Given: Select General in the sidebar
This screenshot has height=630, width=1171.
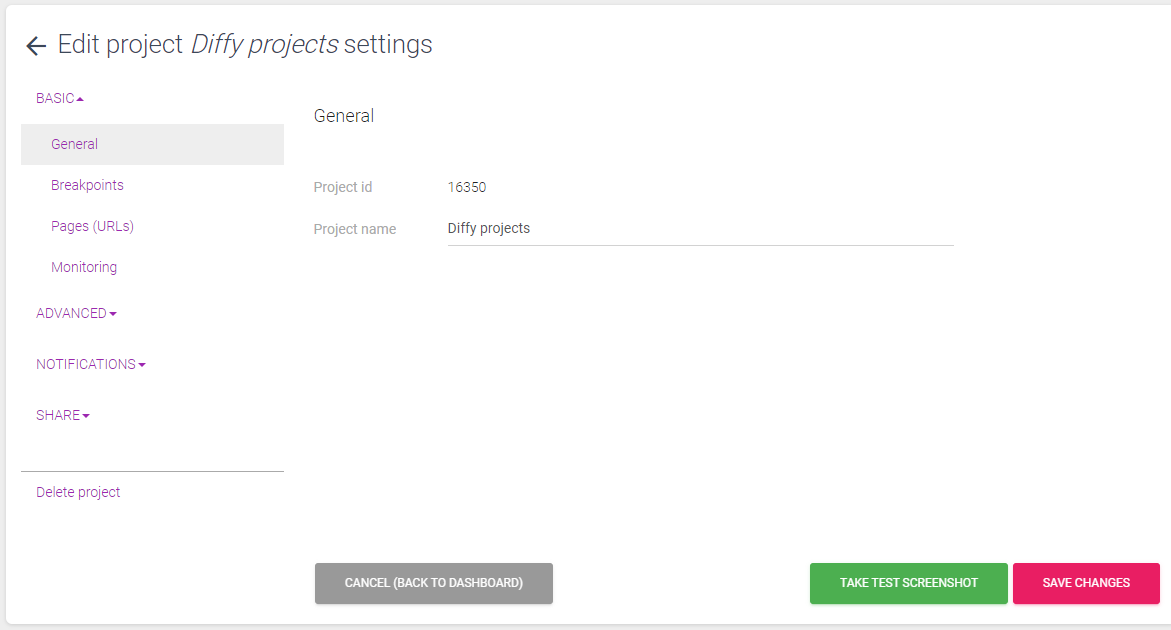Looking at the screenshot, I should pos(152,144).
